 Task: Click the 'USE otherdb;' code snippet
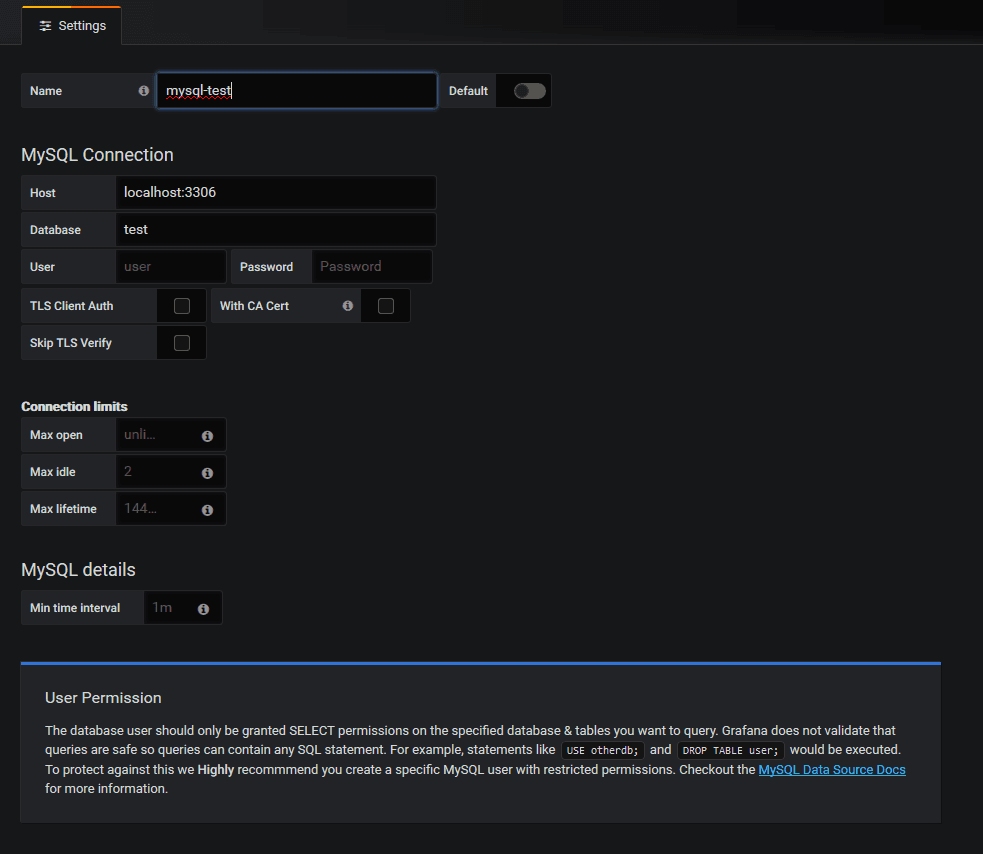(x=602, y=751)
